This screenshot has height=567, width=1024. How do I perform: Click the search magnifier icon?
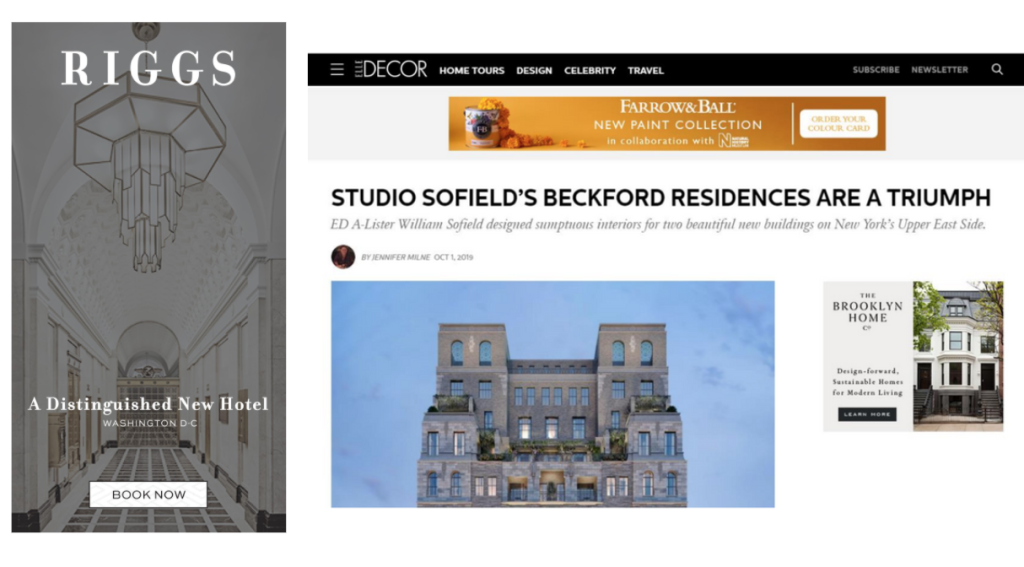997,69
